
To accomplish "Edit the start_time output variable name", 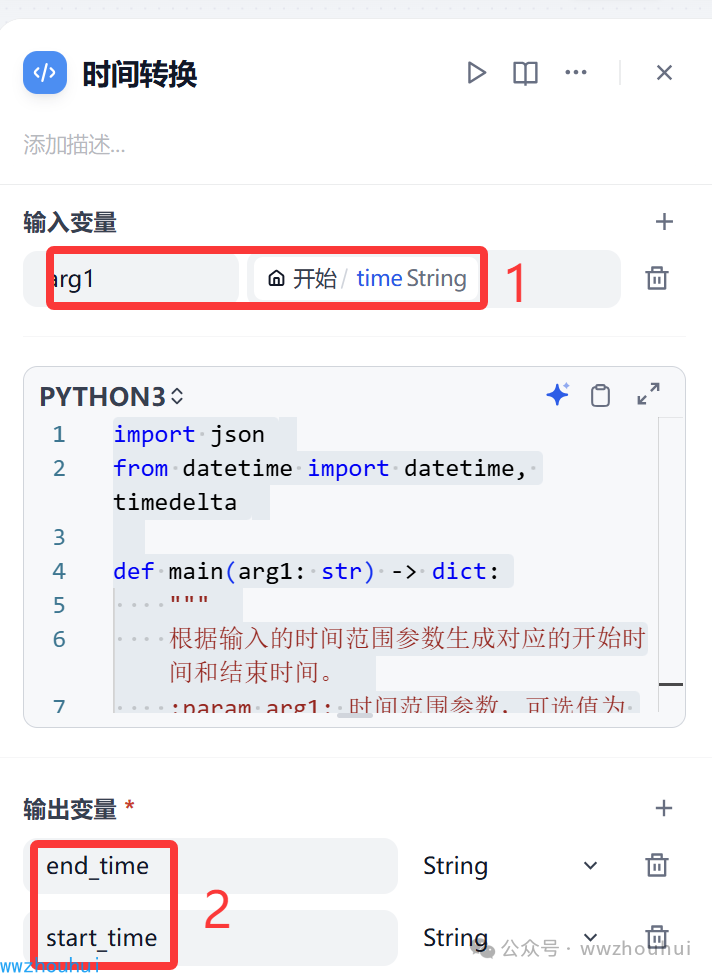I will 210,938.
